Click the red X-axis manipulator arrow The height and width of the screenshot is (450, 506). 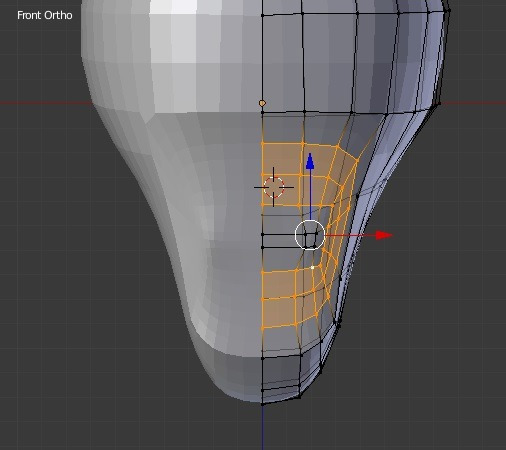[x=384, y=235]
